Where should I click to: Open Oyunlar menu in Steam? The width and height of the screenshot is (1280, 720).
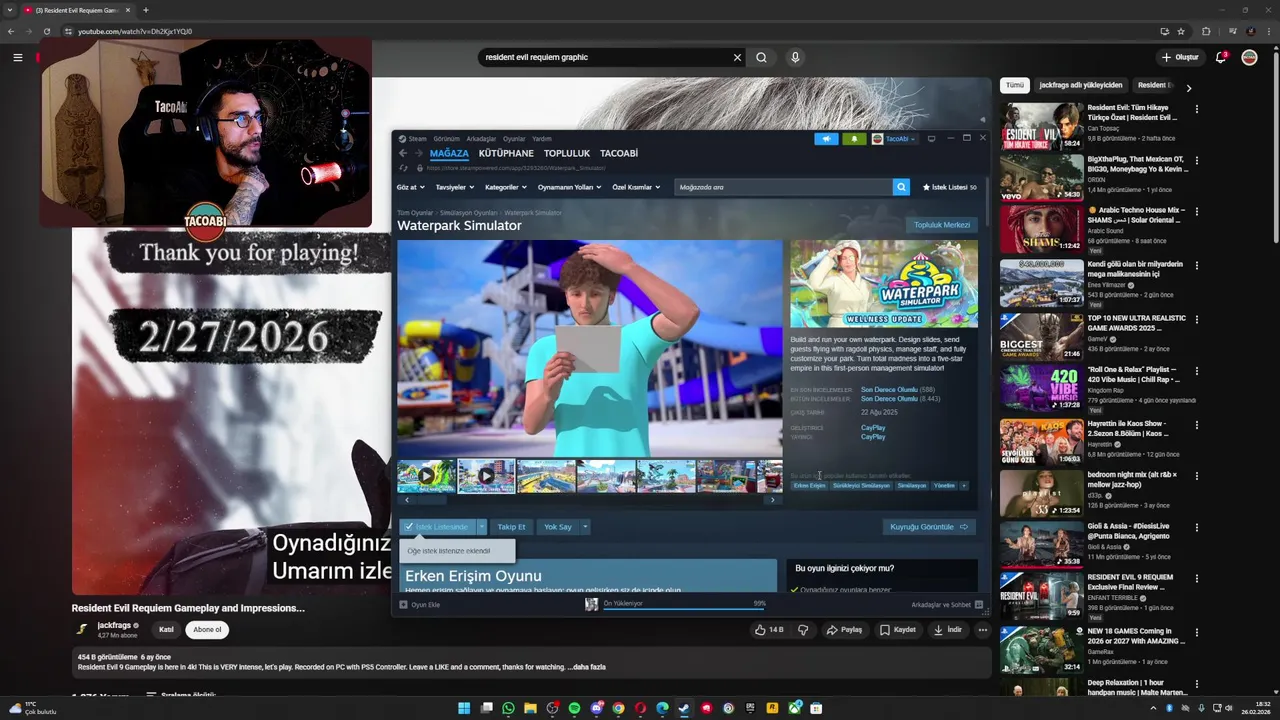click(x=514, y=139)
